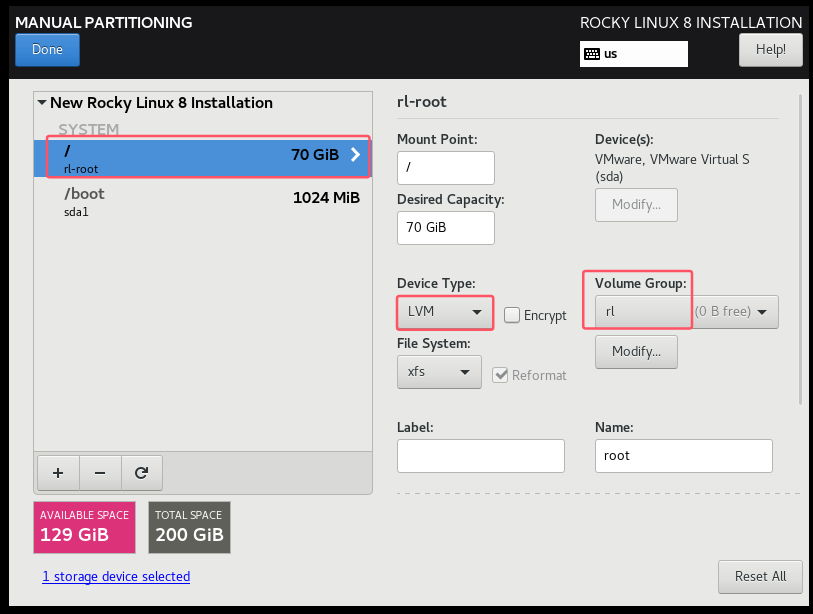Open the Device Type LVM dropdown

(444, 312)
